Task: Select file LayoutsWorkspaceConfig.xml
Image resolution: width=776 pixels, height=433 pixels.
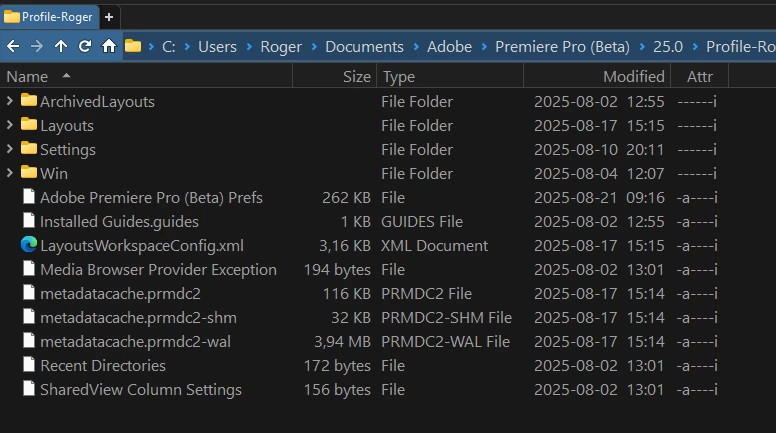Action: pyautogui.click(x=142, y=245)
